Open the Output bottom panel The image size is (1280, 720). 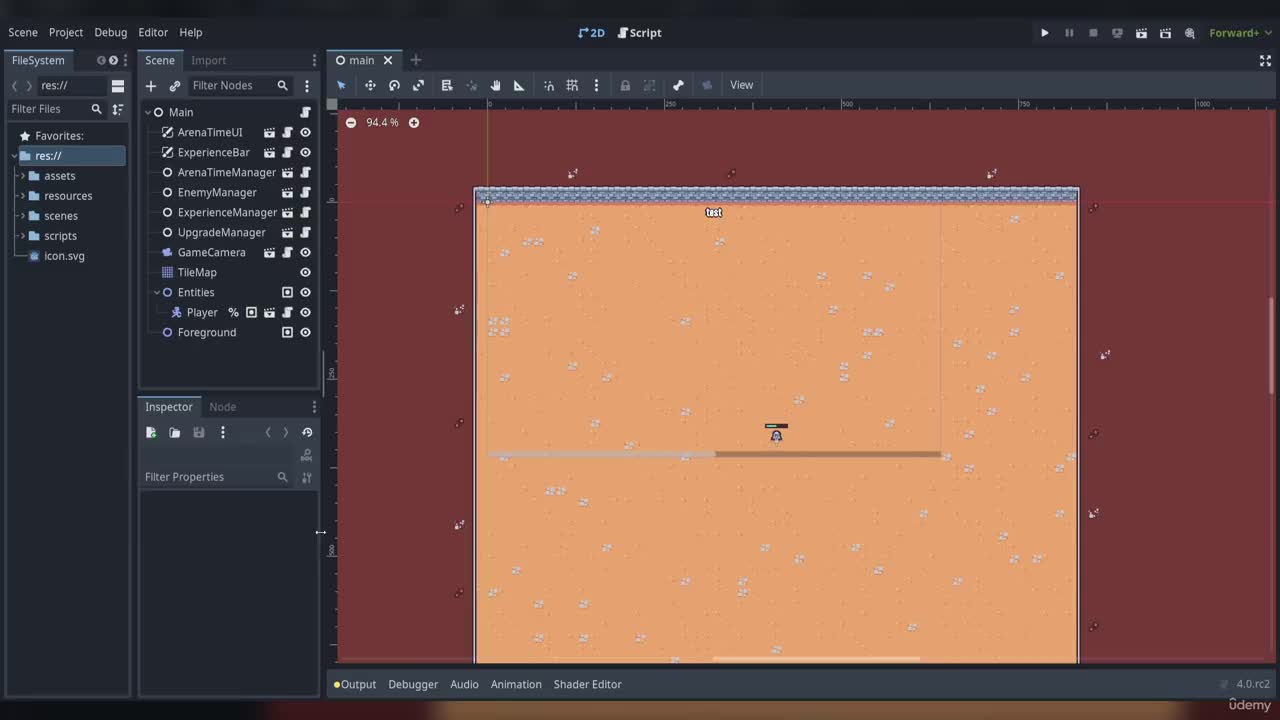pos(355,685)
